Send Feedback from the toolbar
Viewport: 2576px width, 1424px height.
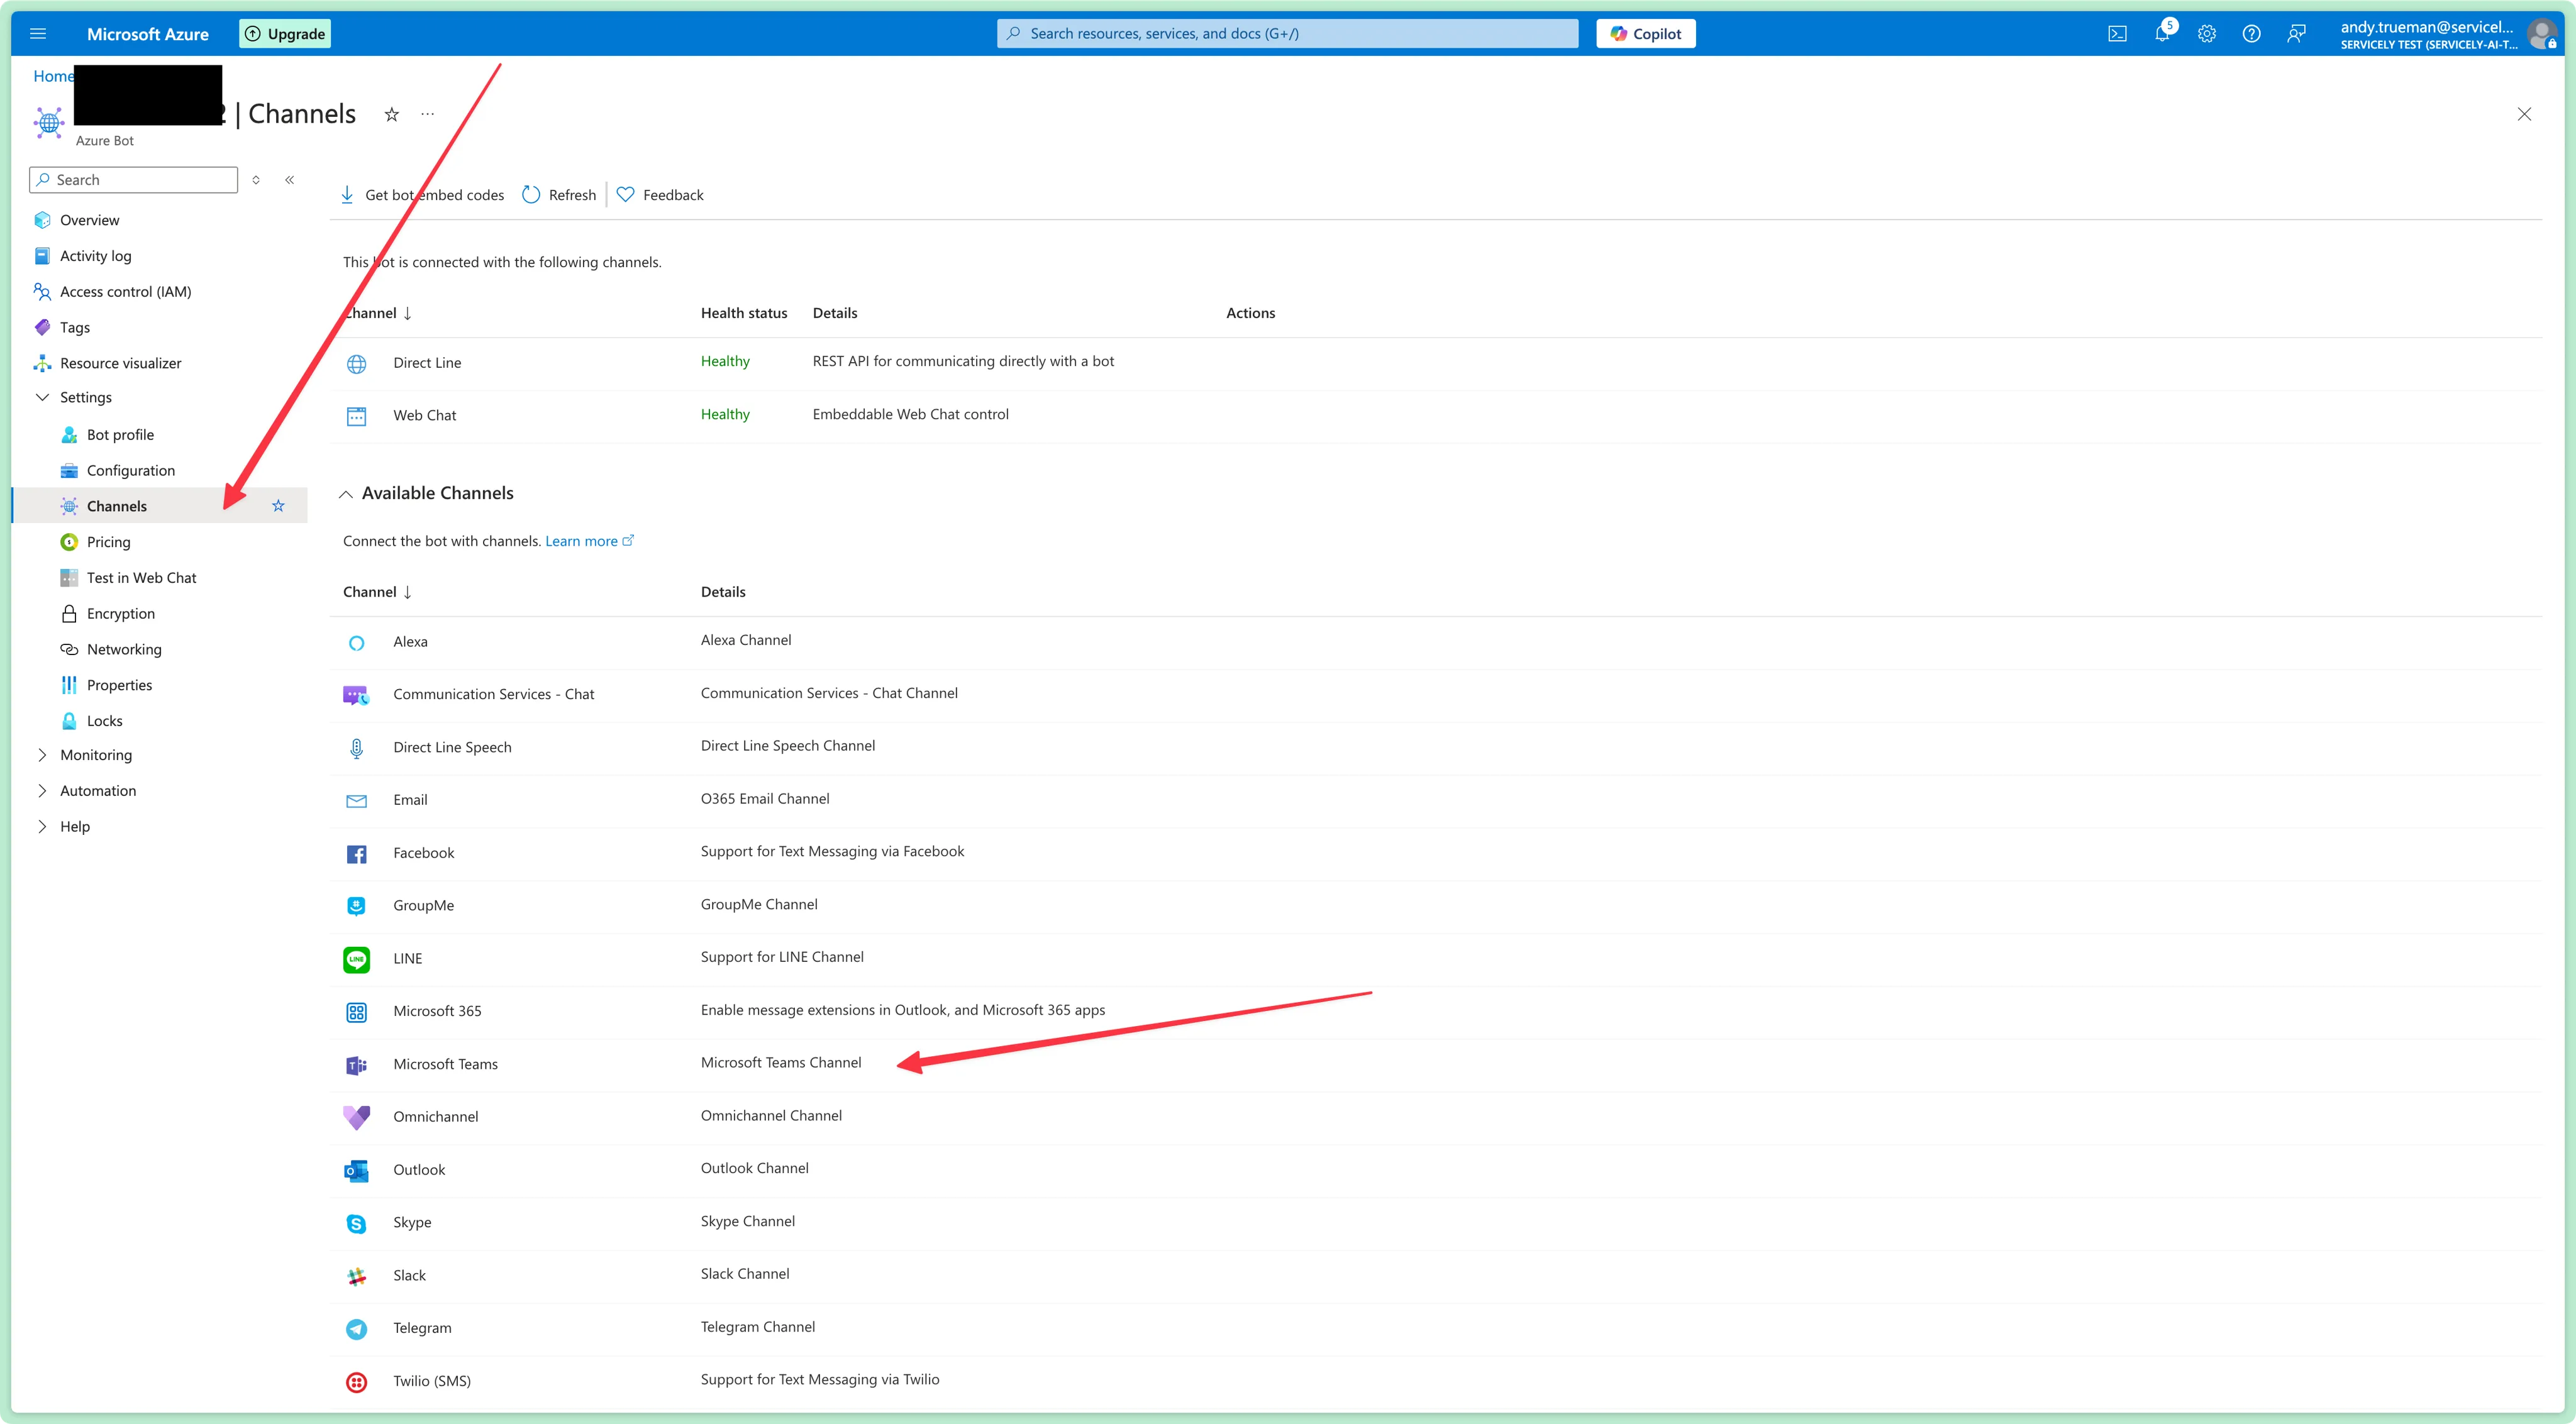coord(660,195)
